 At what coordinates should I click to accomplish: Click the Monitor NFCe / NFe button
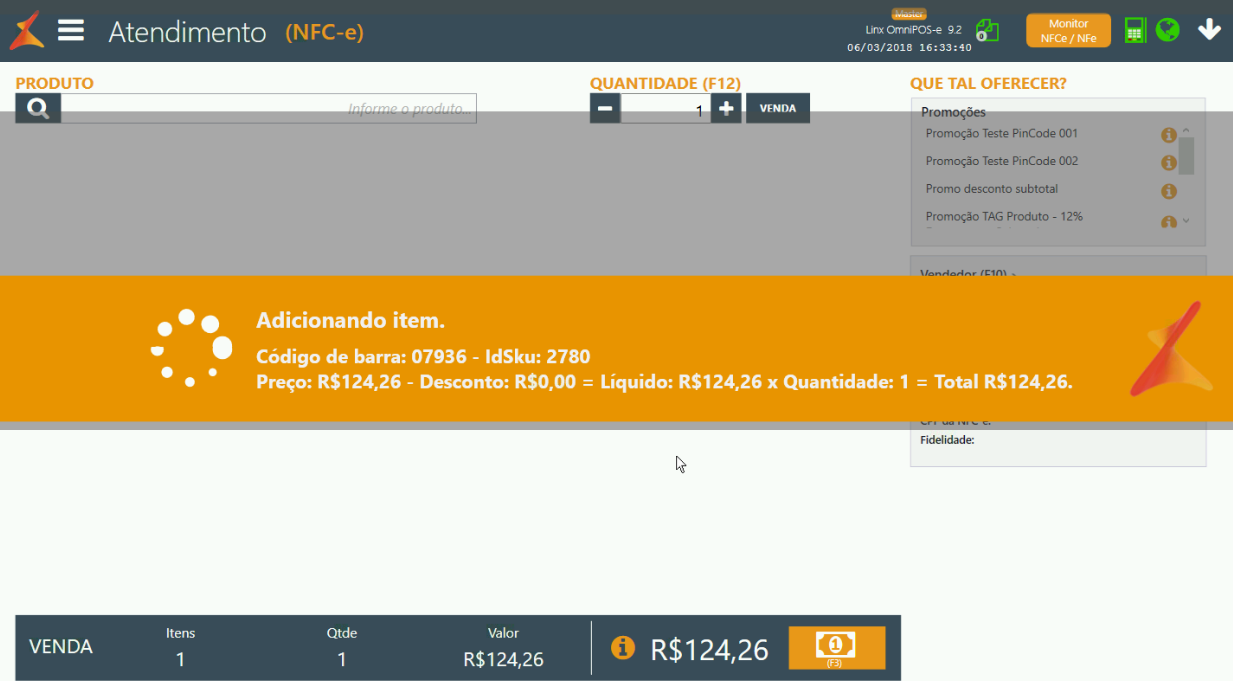[1067, 30]
